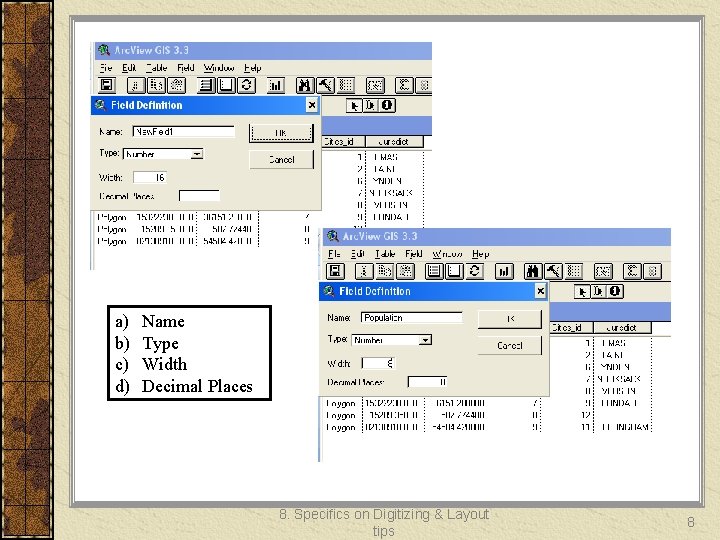
Task: Open Edit menu in Population window
Action: click(357, 254)
